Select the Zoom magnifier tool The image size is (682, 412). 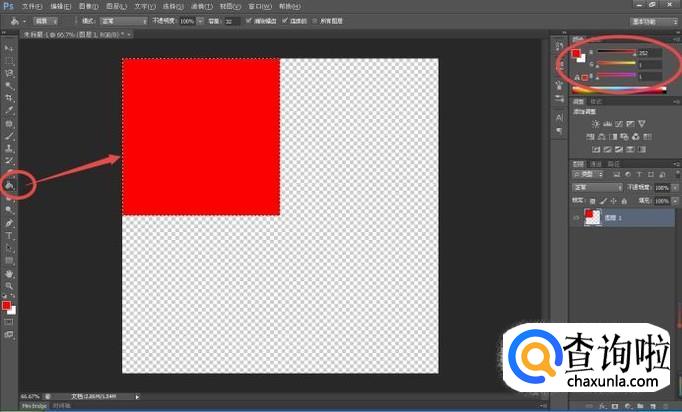9,285
